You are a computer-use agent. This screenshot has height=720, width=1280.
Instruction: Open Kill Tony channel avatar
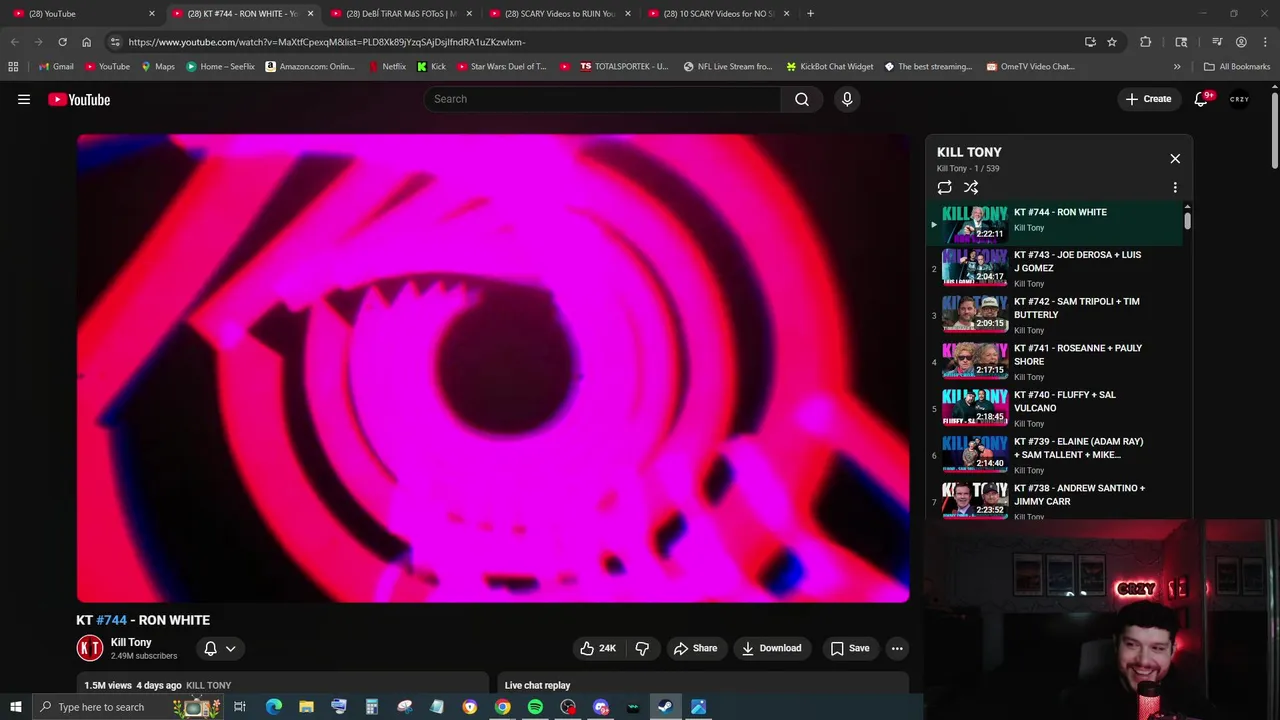(x=90, y=648)
